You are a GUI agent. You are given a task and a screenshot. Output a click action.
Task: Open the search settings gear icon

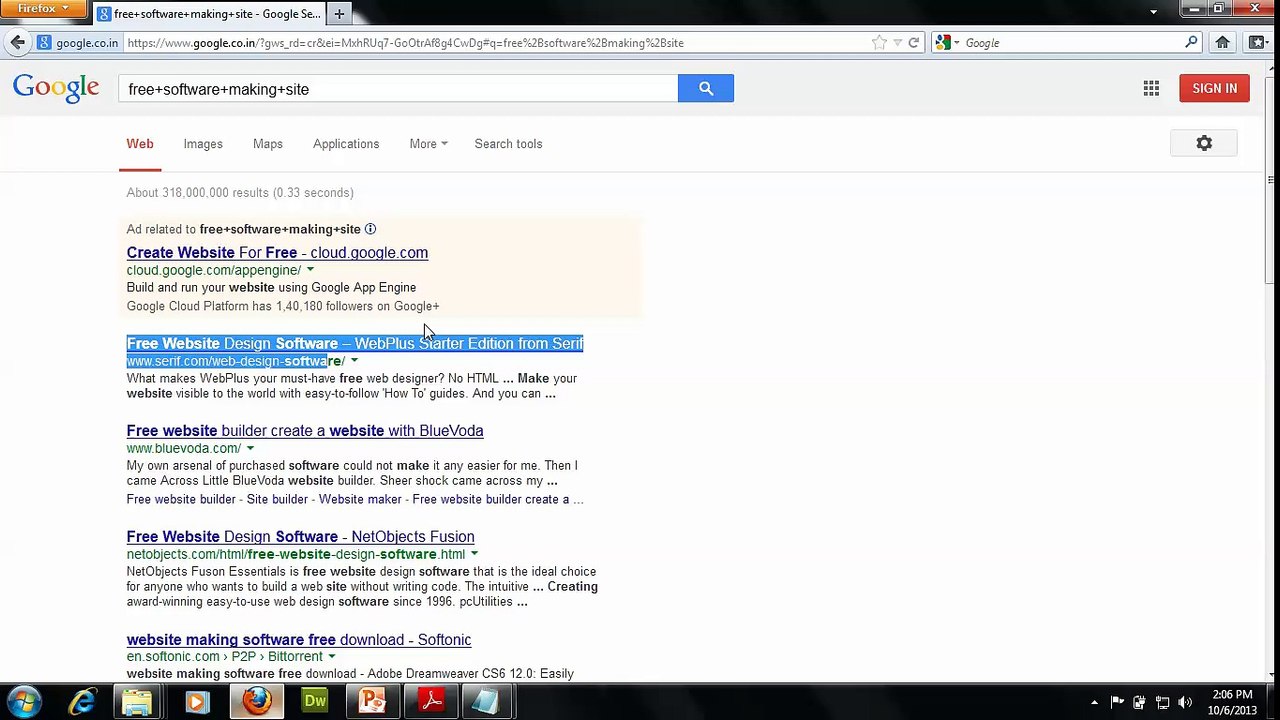1204,144
